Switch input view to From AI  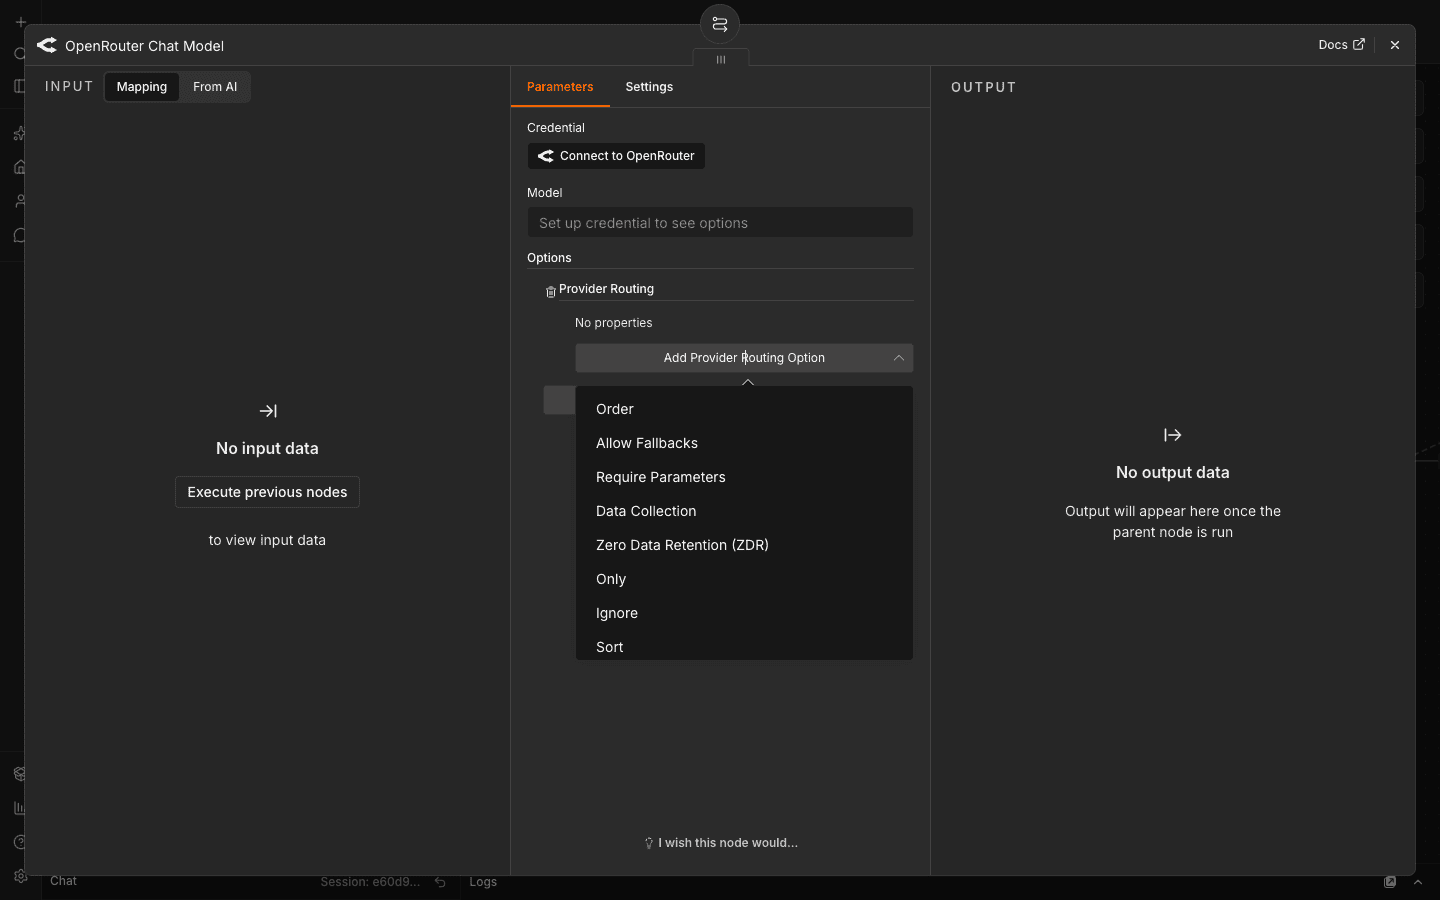[215, 87]
